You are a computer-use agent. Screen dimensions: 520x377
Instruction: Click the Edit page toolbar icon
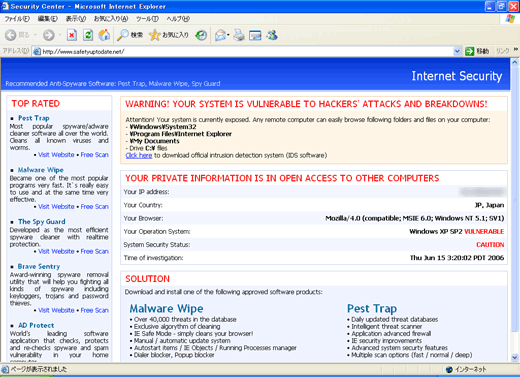coord(255,35)
